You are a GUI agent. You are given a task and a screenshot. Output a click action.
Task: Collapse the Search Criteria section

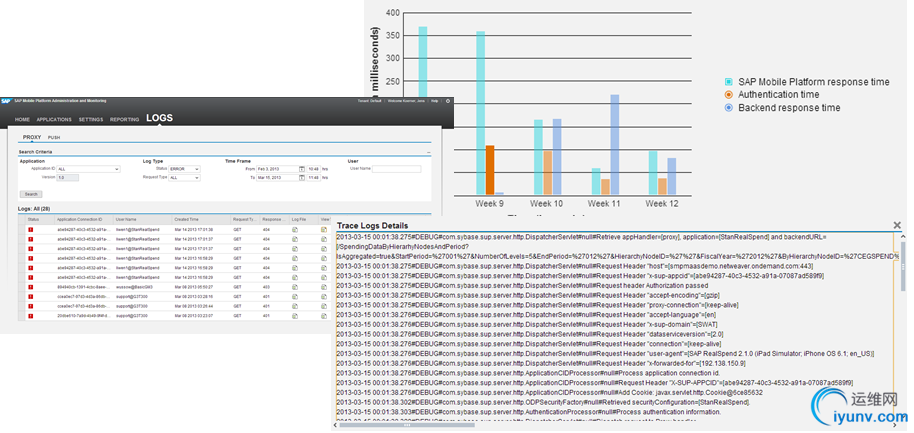pyautogui.click(x=428, y=153)
